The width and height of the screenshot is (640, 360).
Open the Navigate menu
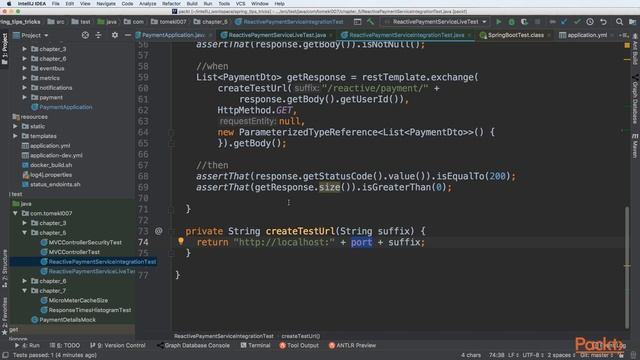(106, 4)
